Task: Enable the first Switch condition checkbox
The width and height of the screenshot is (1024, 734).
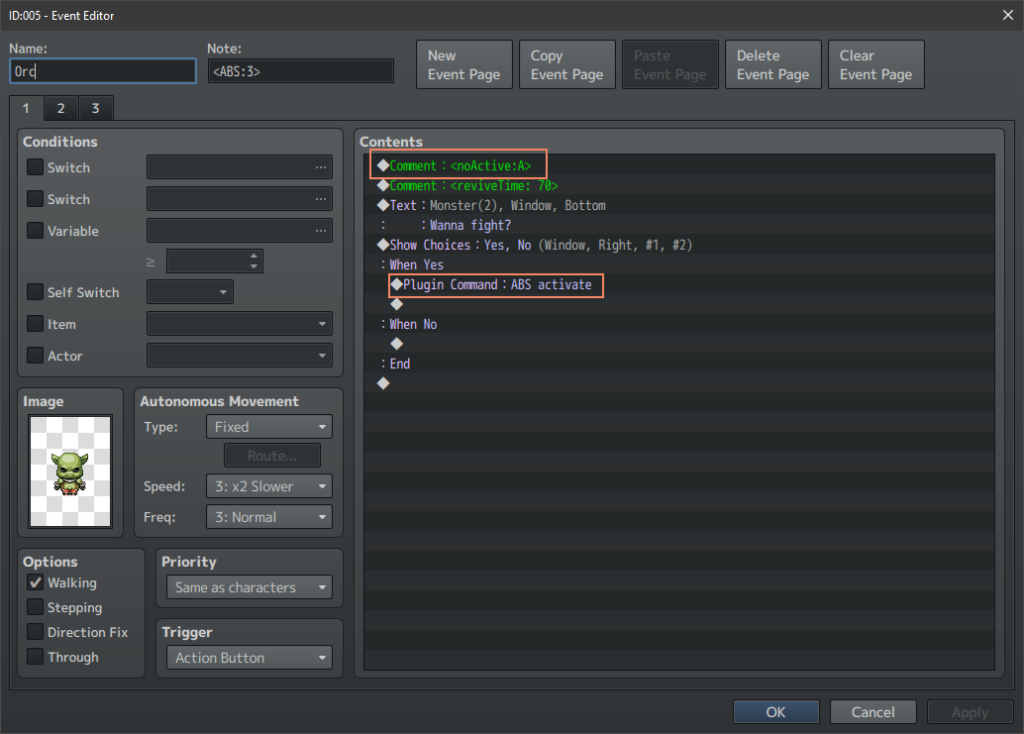Action: pos(35,167)
